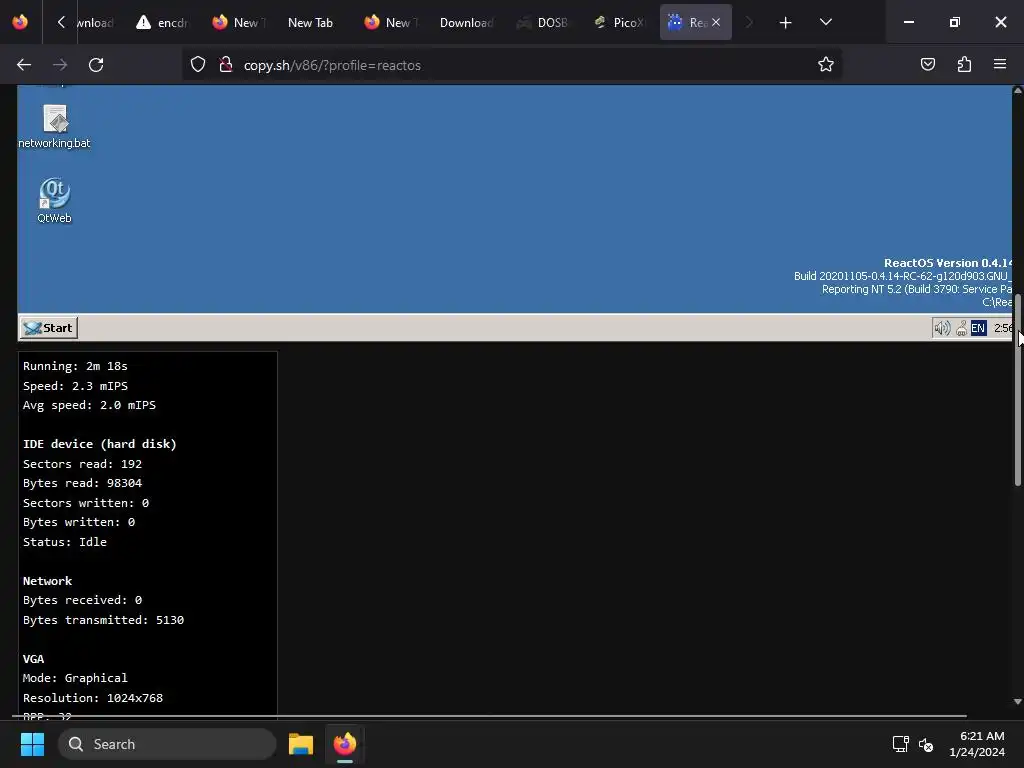Launch the QtWeb browser shortcut
Screen dimensions: 1024x768
(54, 200)
